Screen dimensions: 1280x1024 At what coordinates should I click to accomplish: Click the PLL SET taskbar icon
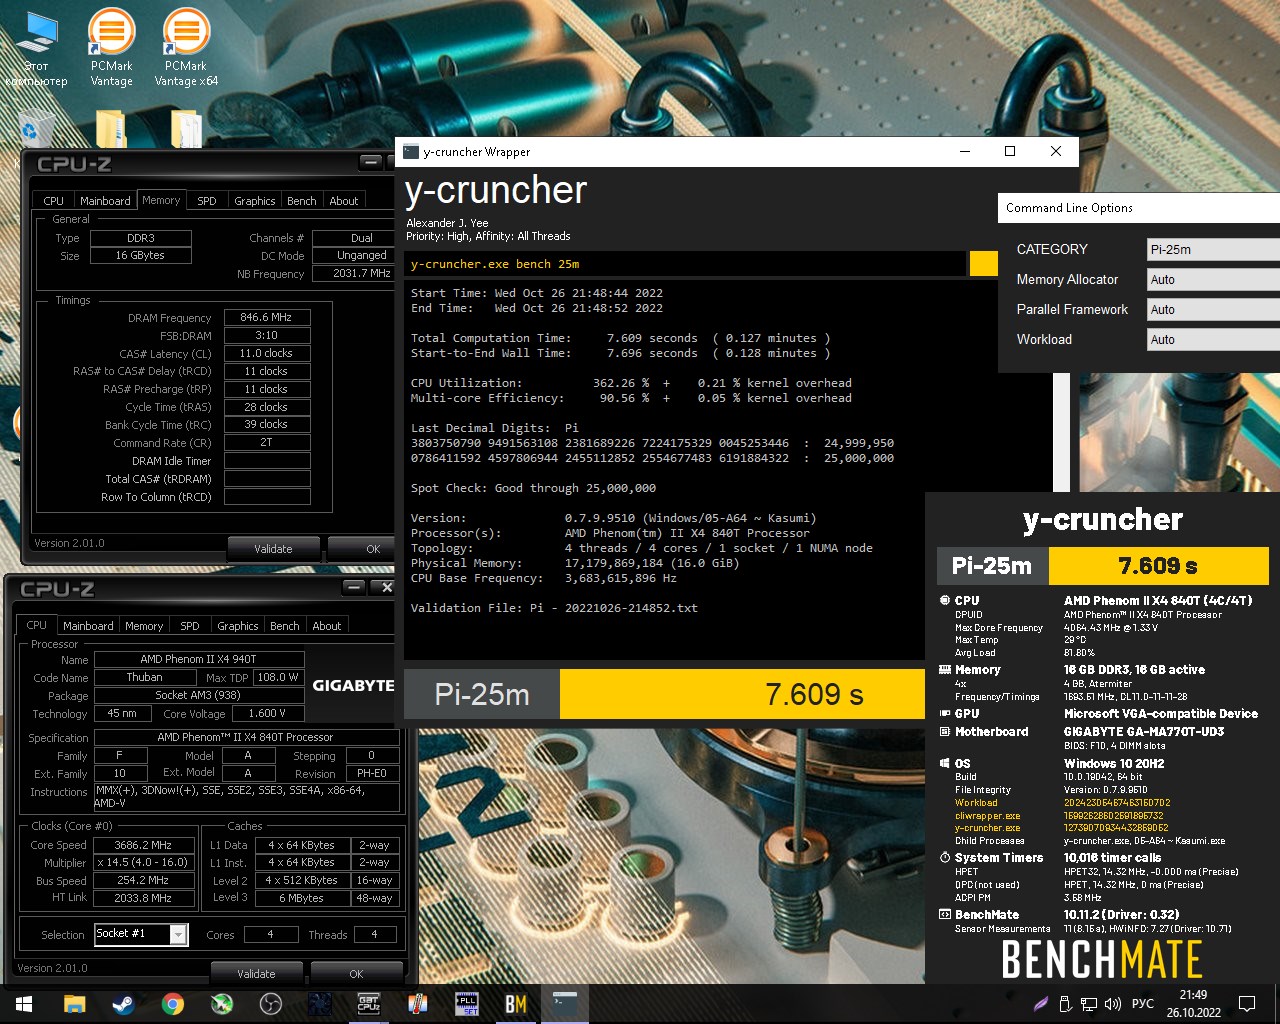[x=467, y=1004]
